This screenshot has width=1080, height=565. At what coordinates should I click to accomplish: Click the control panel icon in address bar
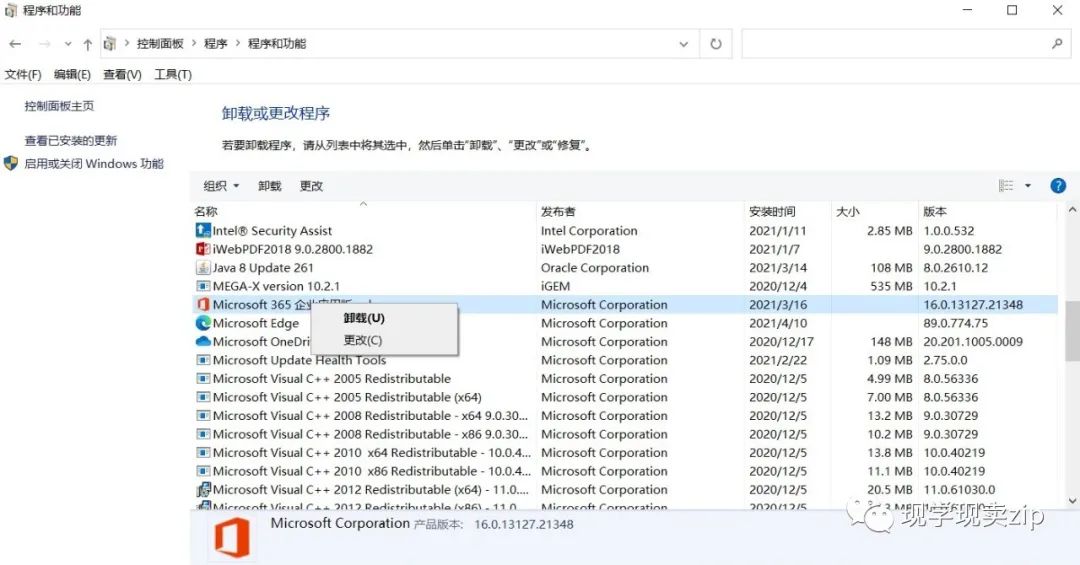(x=110, y=44)
